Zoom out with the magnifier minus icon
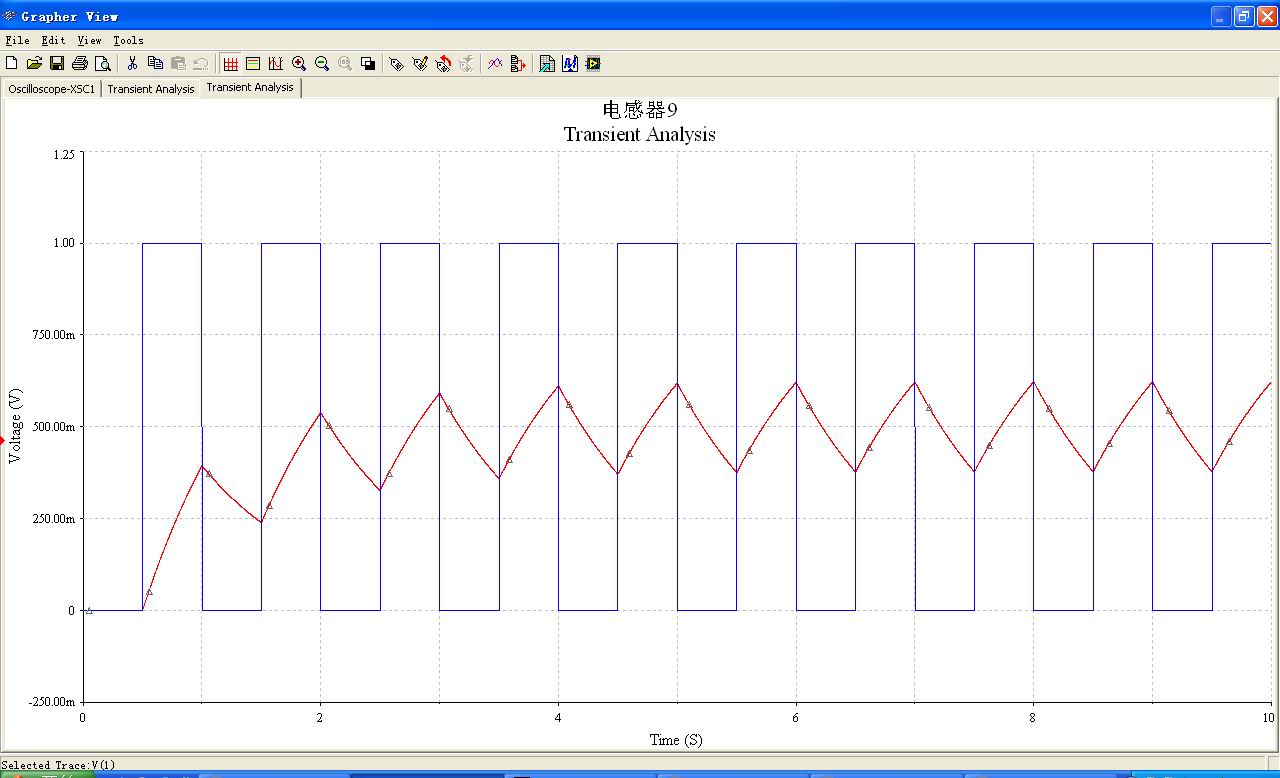Image resolution: width=1280 pixels, height=778 pixels. (322, 63)
